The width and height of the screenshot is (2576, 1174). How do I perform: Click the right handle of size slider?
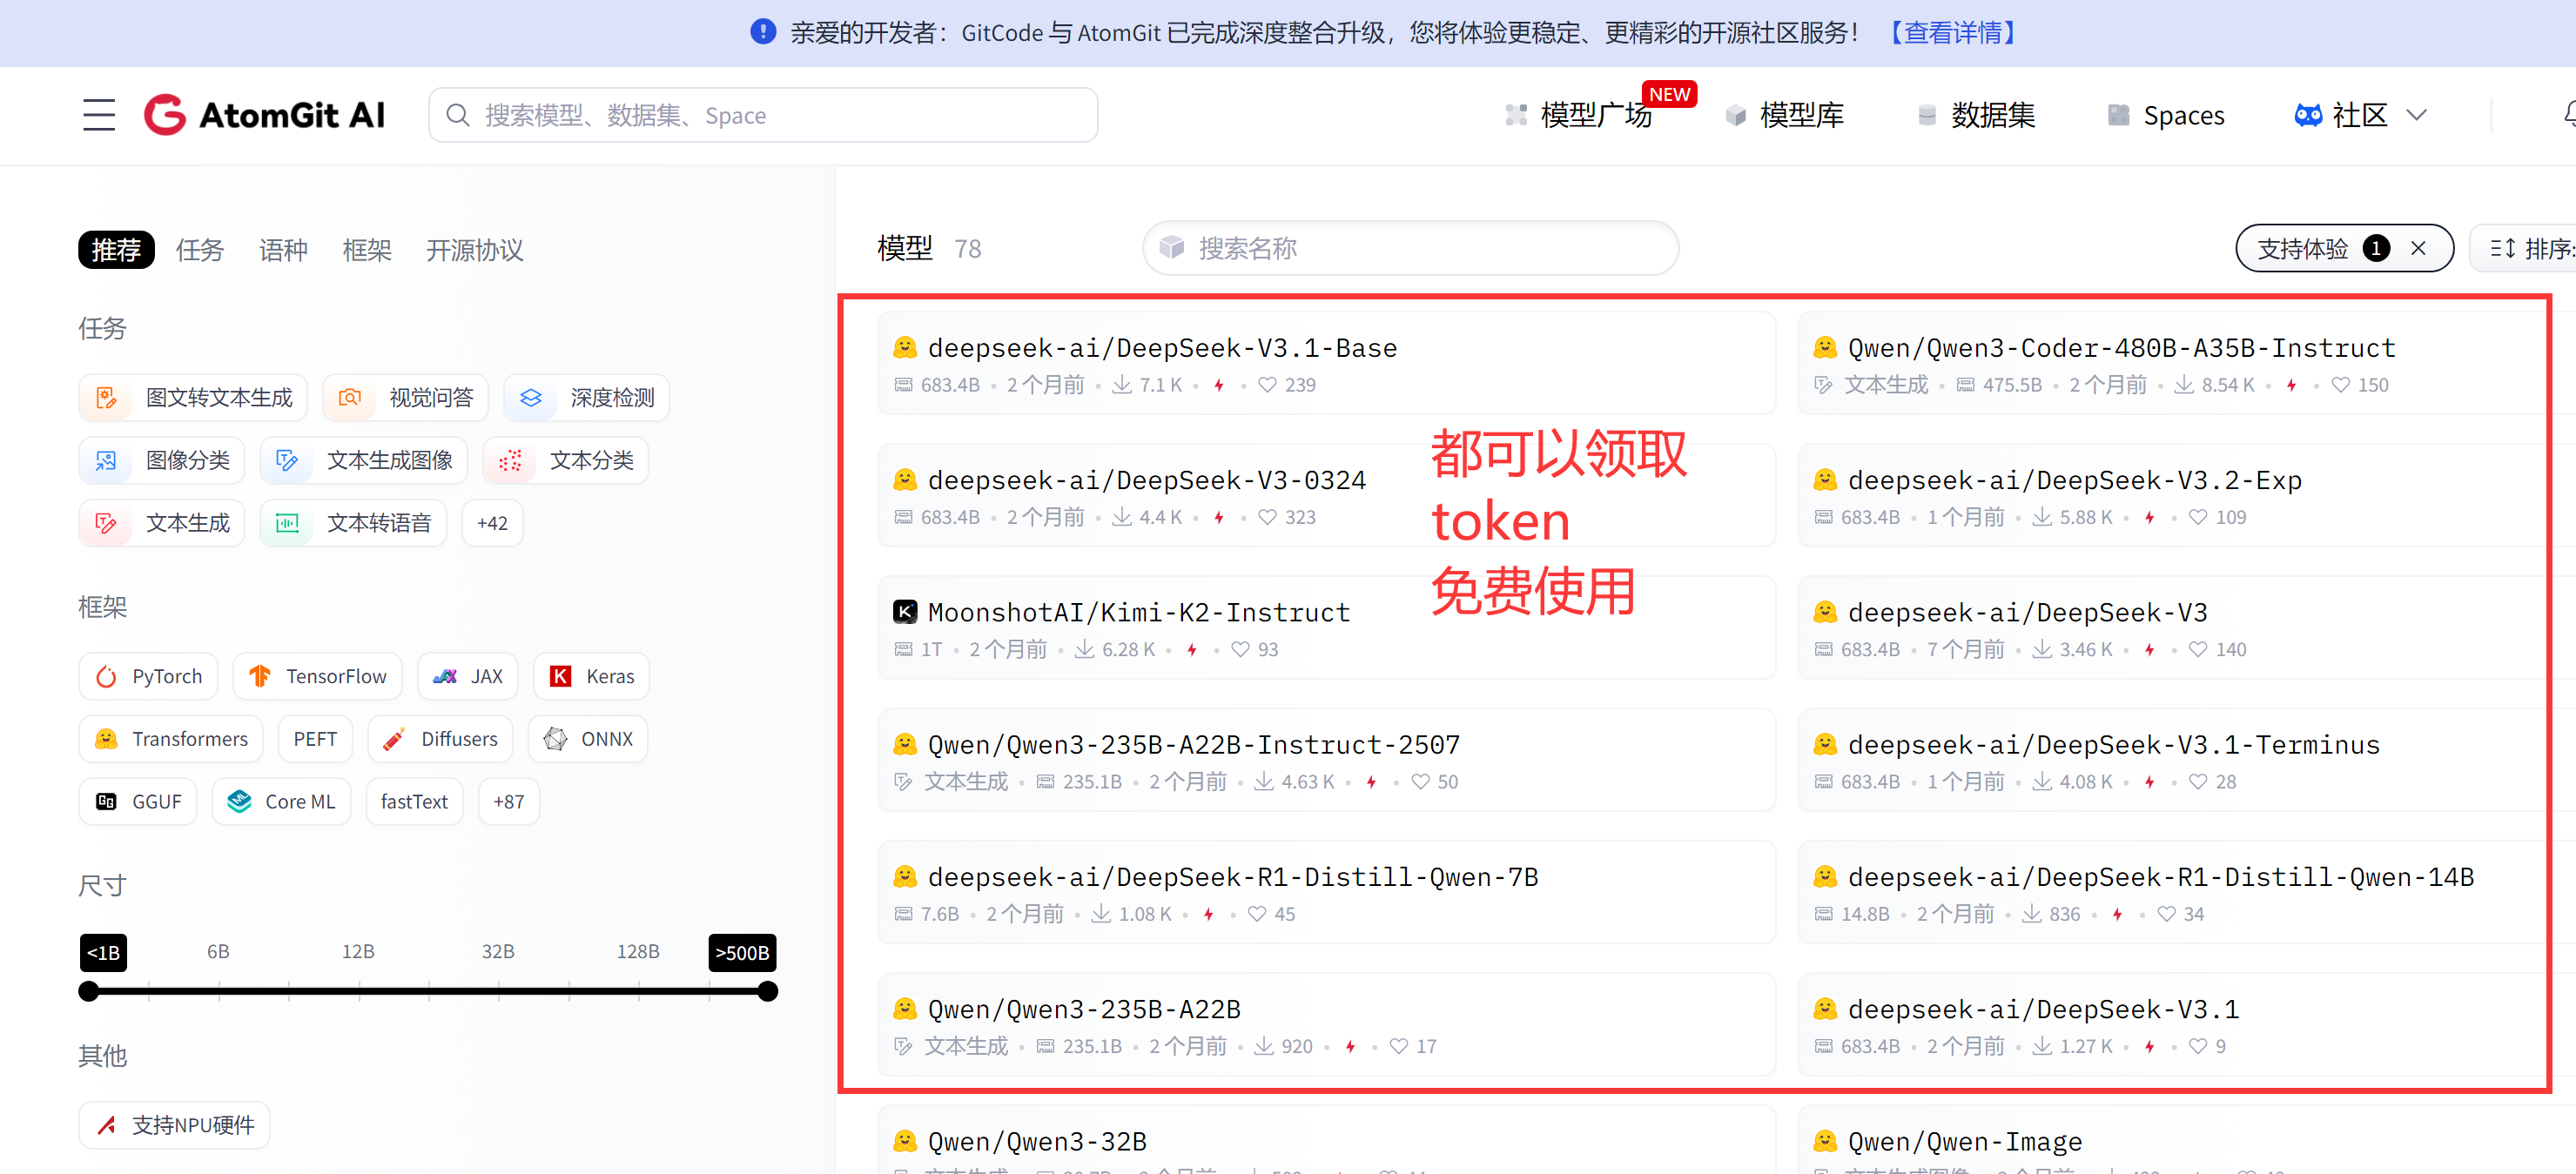[767, 992]
